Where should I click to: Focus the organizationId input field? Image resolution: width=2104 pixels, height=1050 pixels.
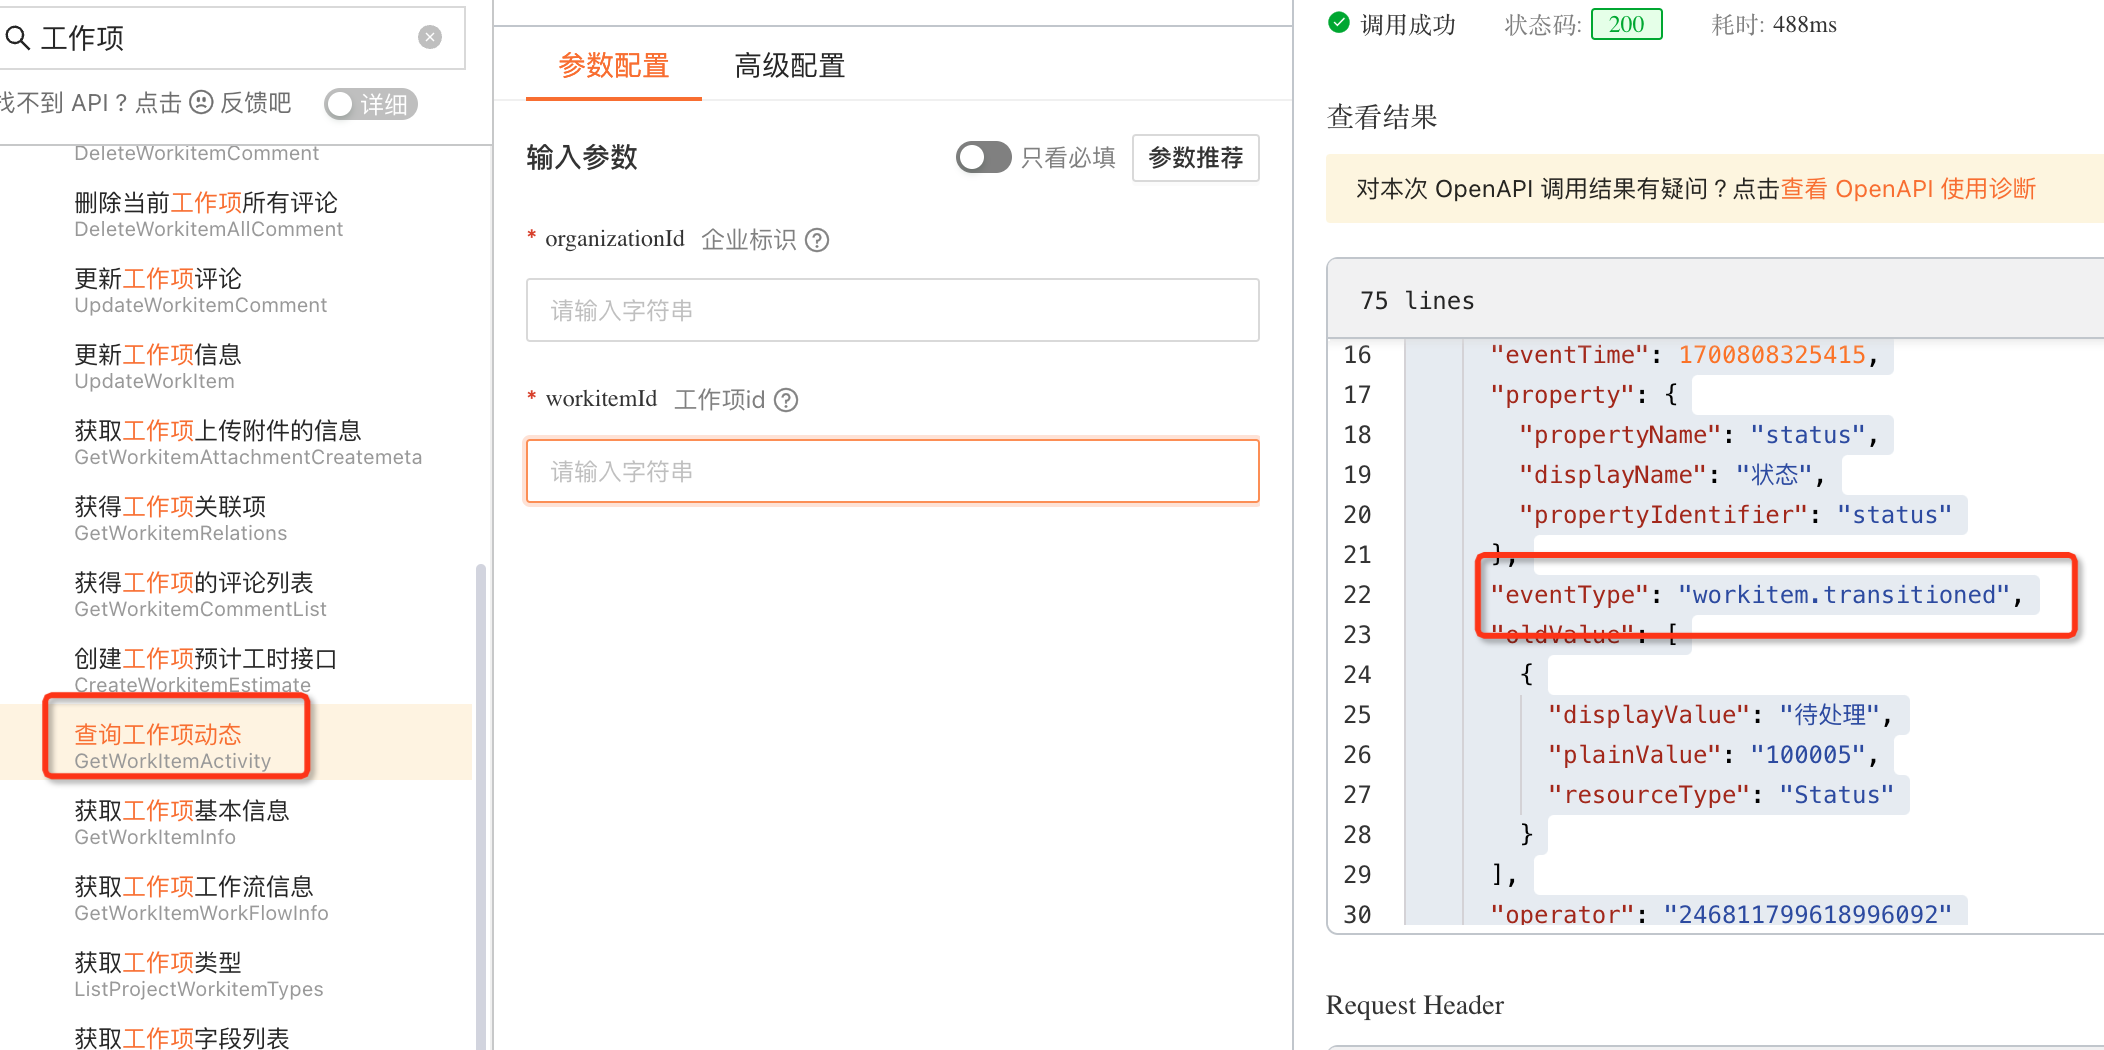[x=893, y=310]
